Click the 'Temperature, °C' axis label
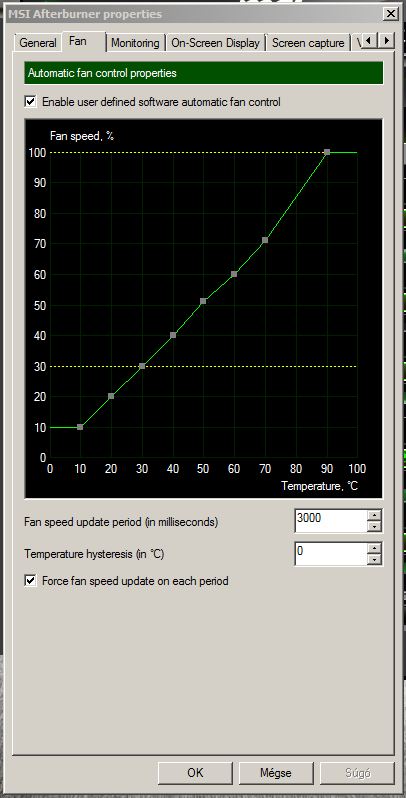The height and width of the screenshot is (798, 406). 320,486
